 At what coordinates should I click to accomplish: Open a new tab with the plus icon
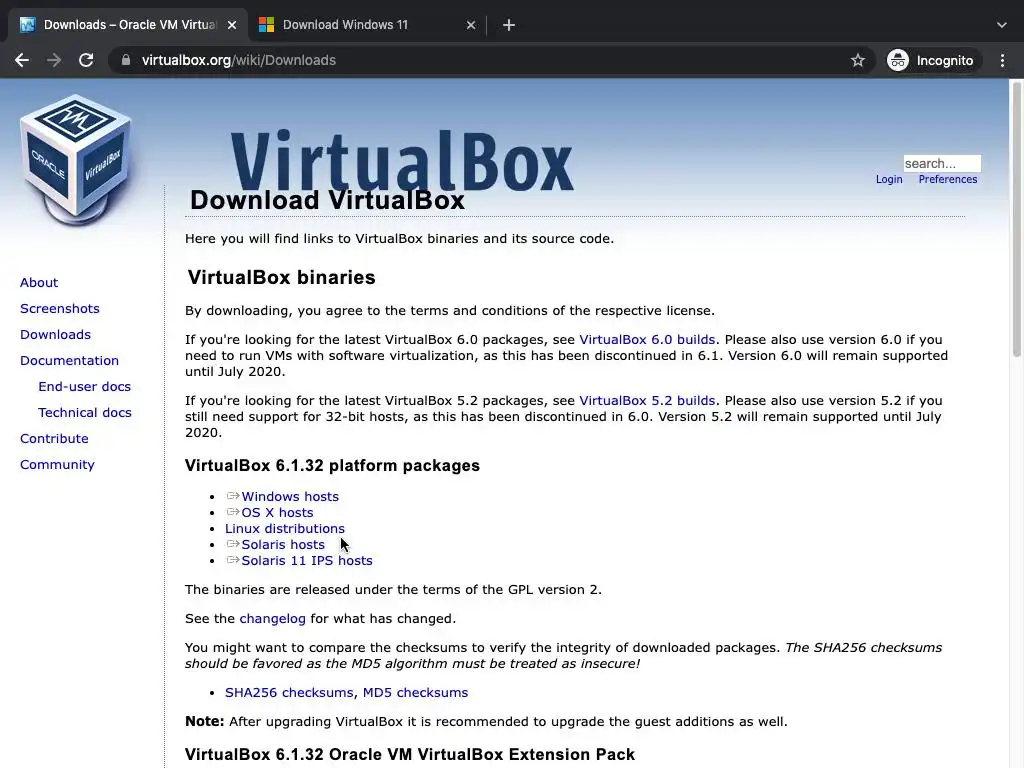click(509, 25)
